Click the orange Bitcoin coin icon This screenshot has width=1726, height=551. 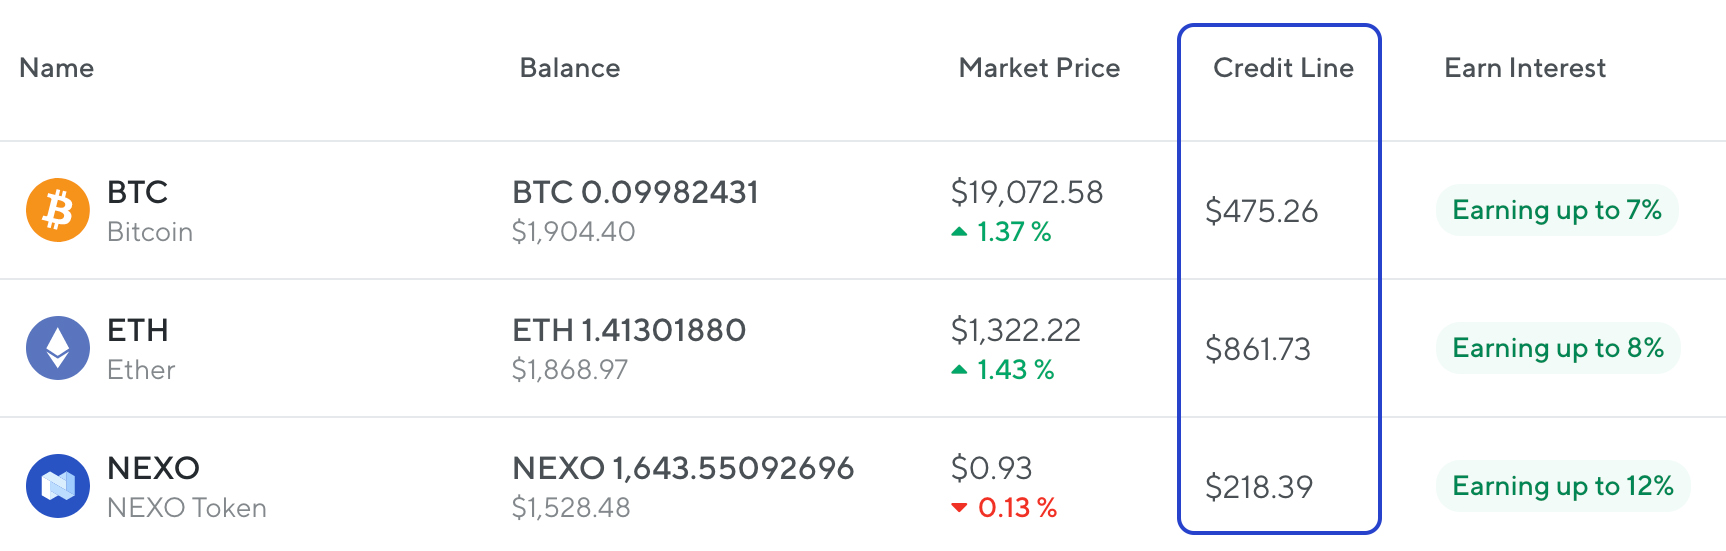coord(58,211)
